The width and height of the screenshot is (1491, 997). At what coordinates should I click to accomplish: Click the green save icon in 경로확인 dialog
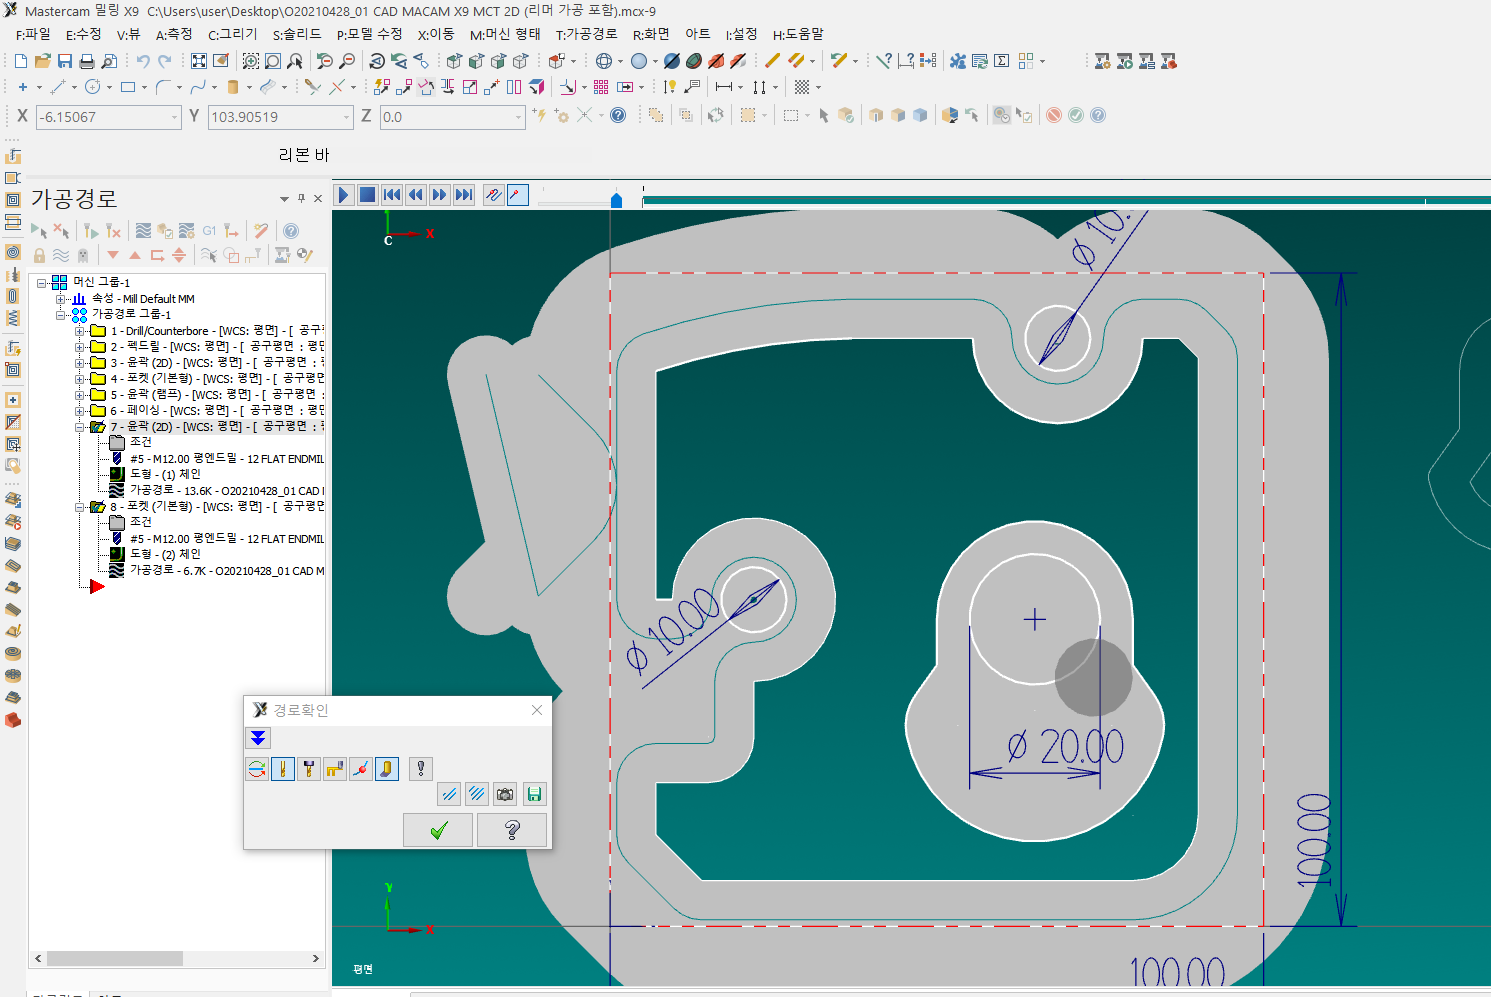click(x=534, y=794)
